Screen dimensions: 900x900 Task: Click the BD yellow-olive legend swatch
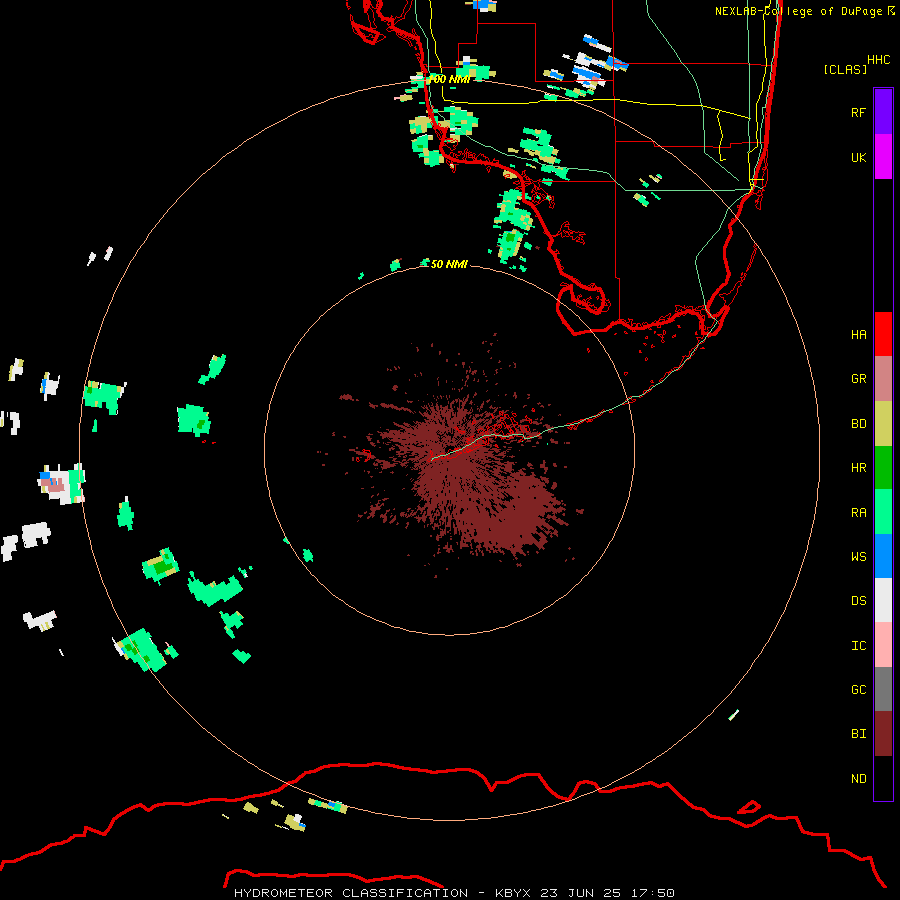tap(883, 424)
